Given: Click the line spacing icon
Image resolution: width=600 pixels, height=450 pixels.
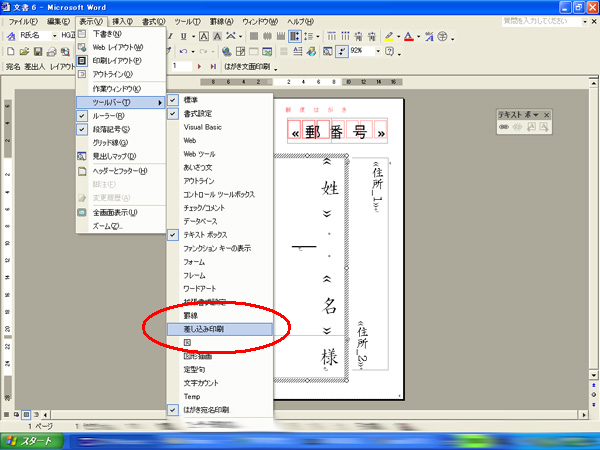Looking at the screenshot, I should [308, 36].
